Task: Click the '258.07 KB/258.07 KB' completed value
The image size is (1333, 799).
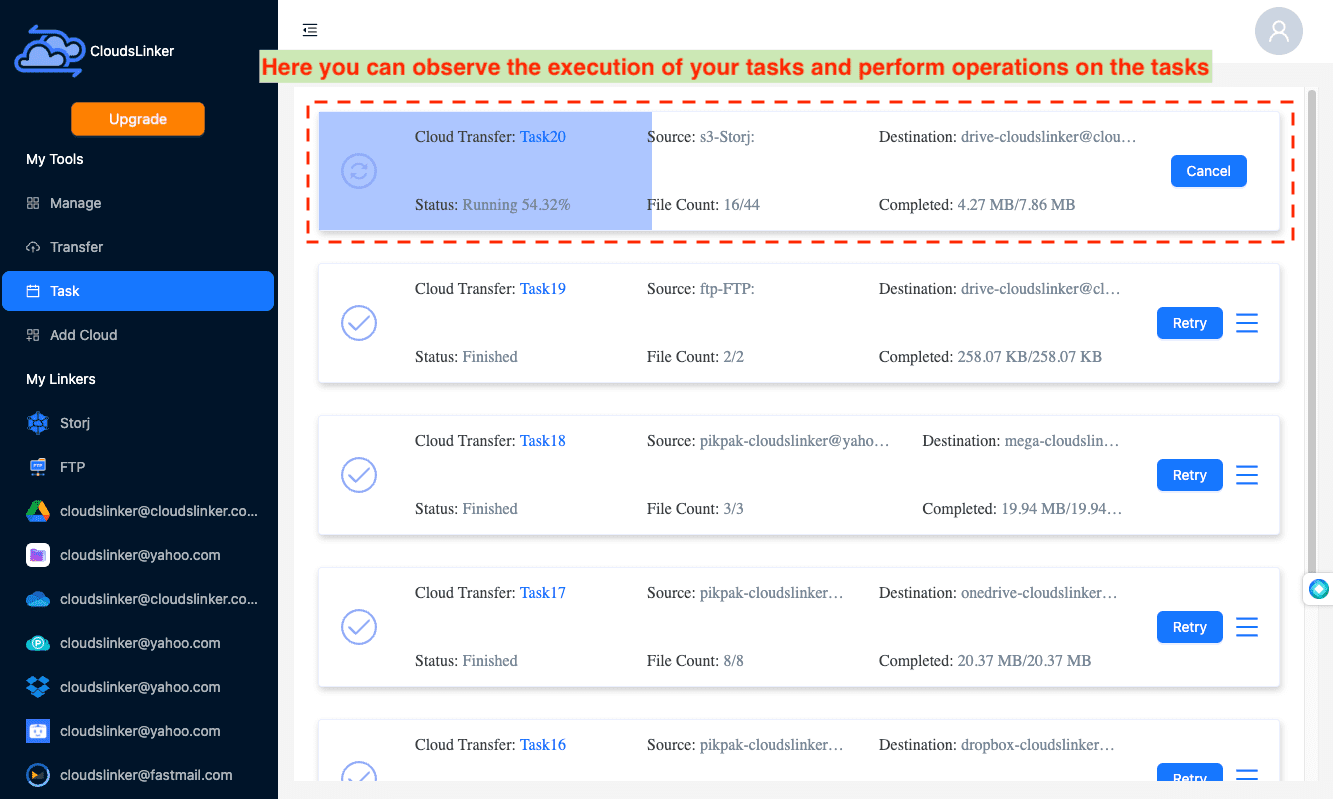Action: 1029,356
